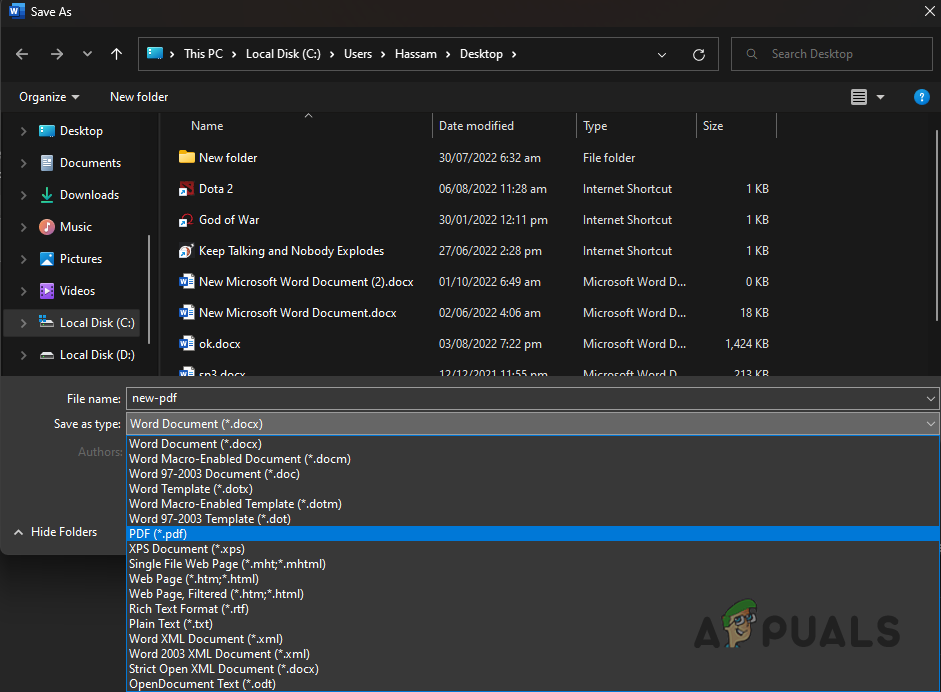
Task: Click the change view layout icon
Action: pyautogui.click(x=859, y=97)
